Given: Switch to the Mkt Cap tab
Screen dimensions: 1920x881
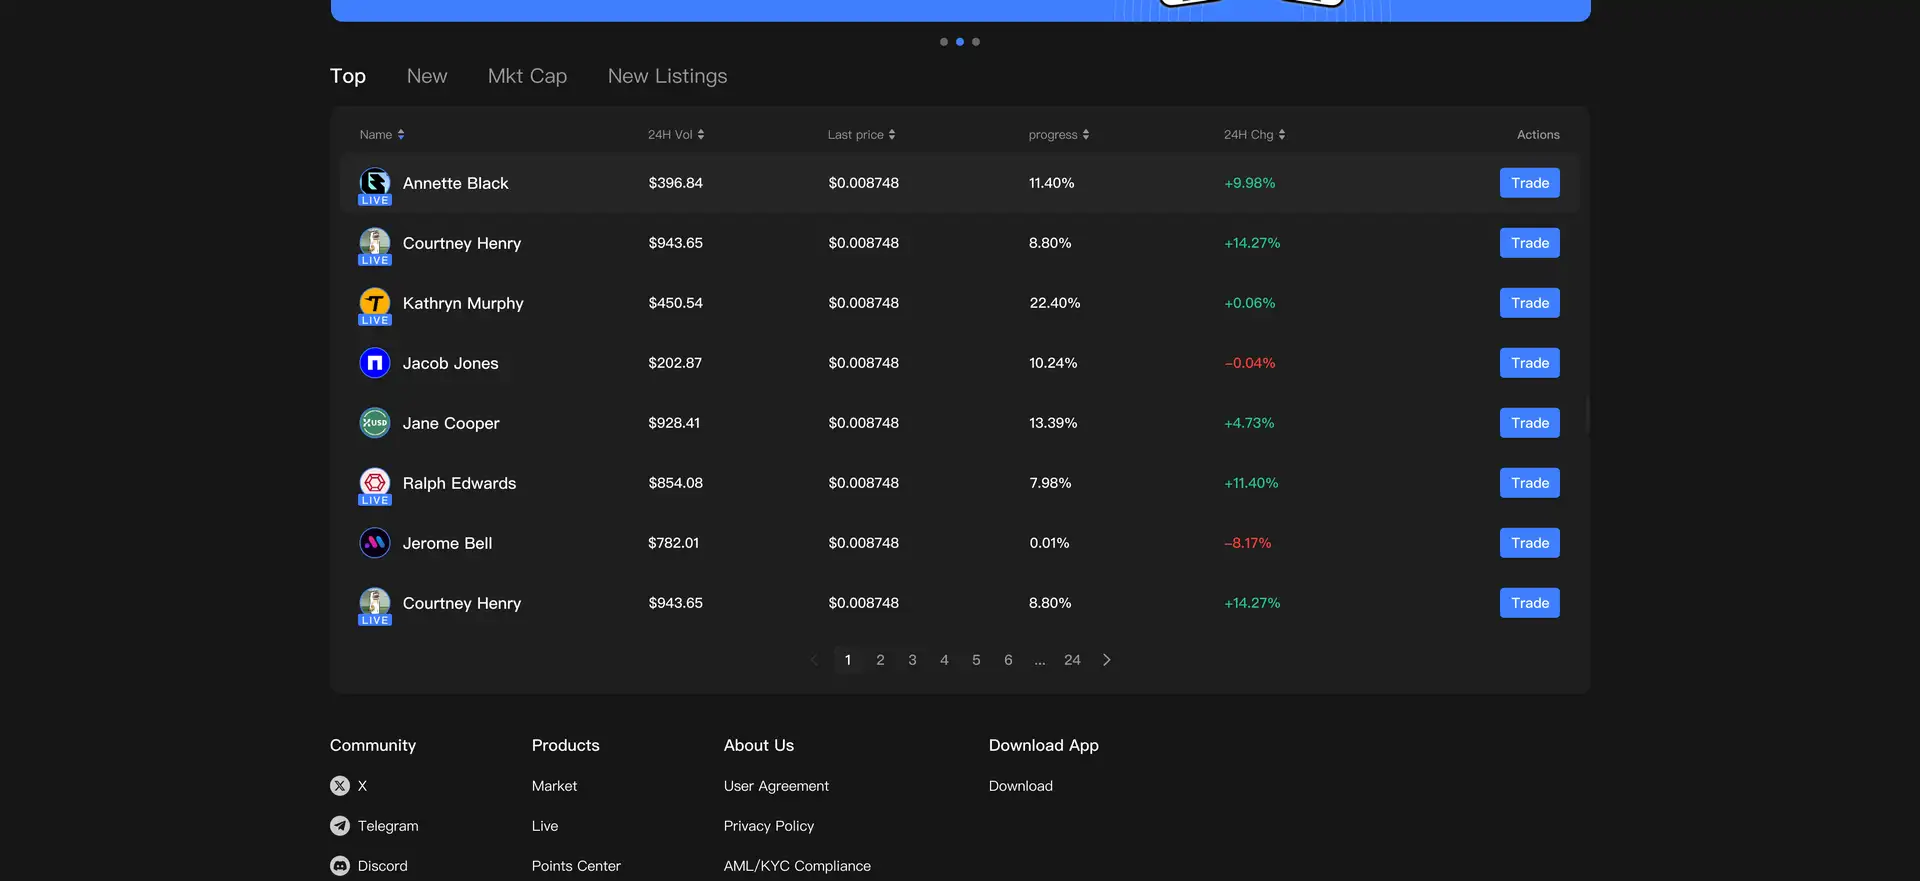Looking at the screenshot, I should (x=527, y=76).
